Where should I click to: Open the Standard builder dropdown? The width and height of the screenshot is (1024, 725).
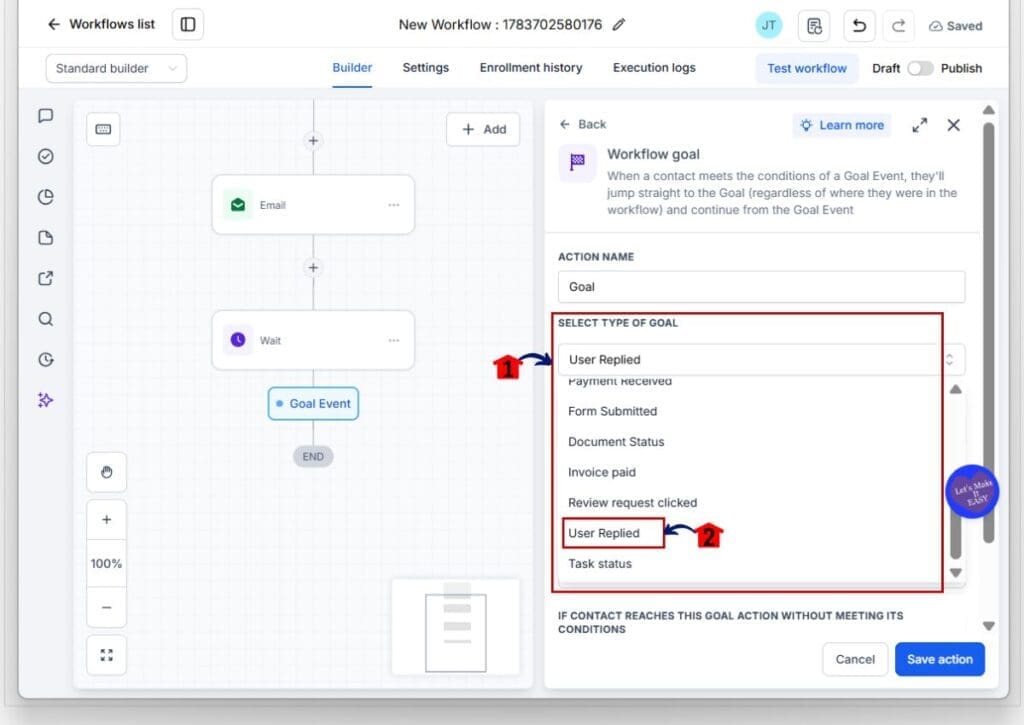116,69
